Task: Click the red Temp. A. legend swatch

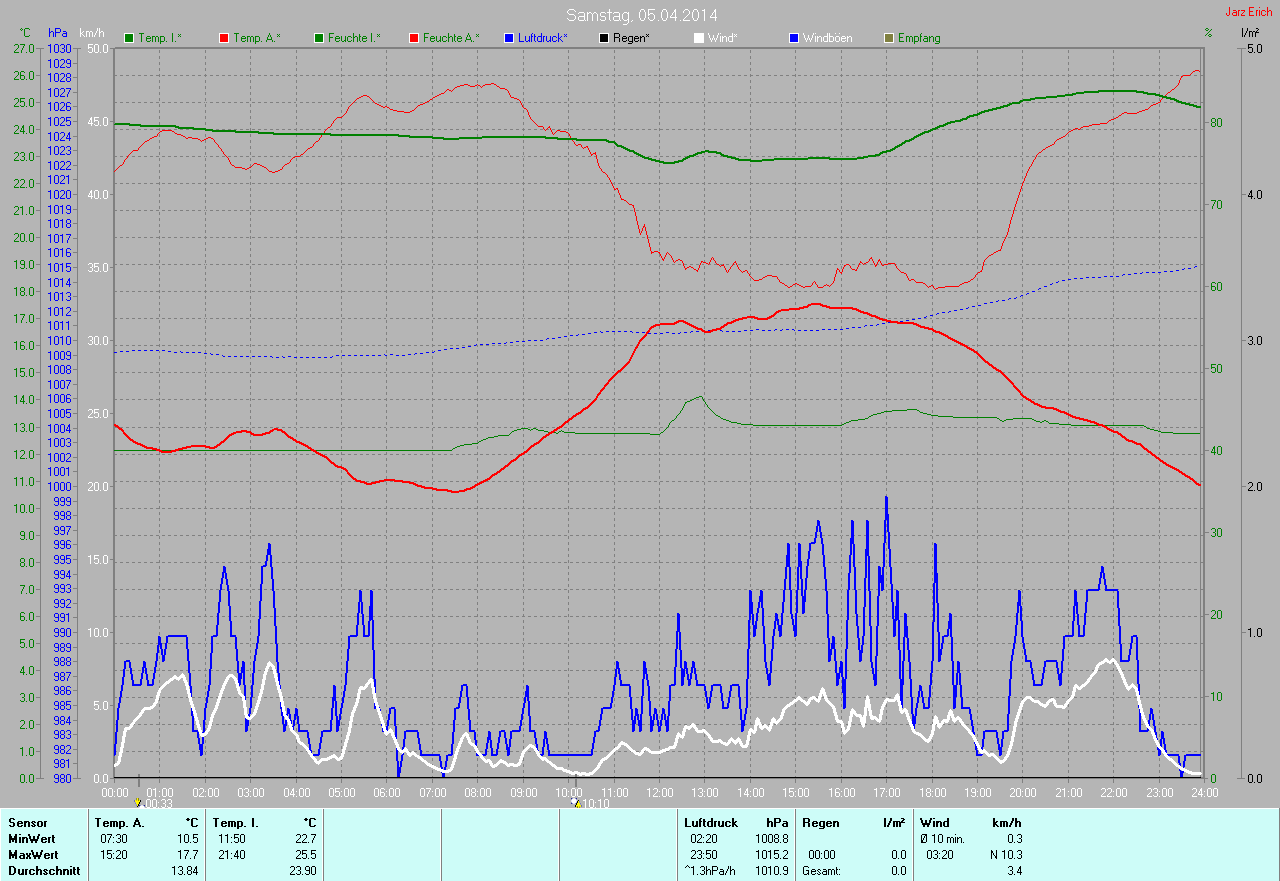Action: click(x=224, y=38)
